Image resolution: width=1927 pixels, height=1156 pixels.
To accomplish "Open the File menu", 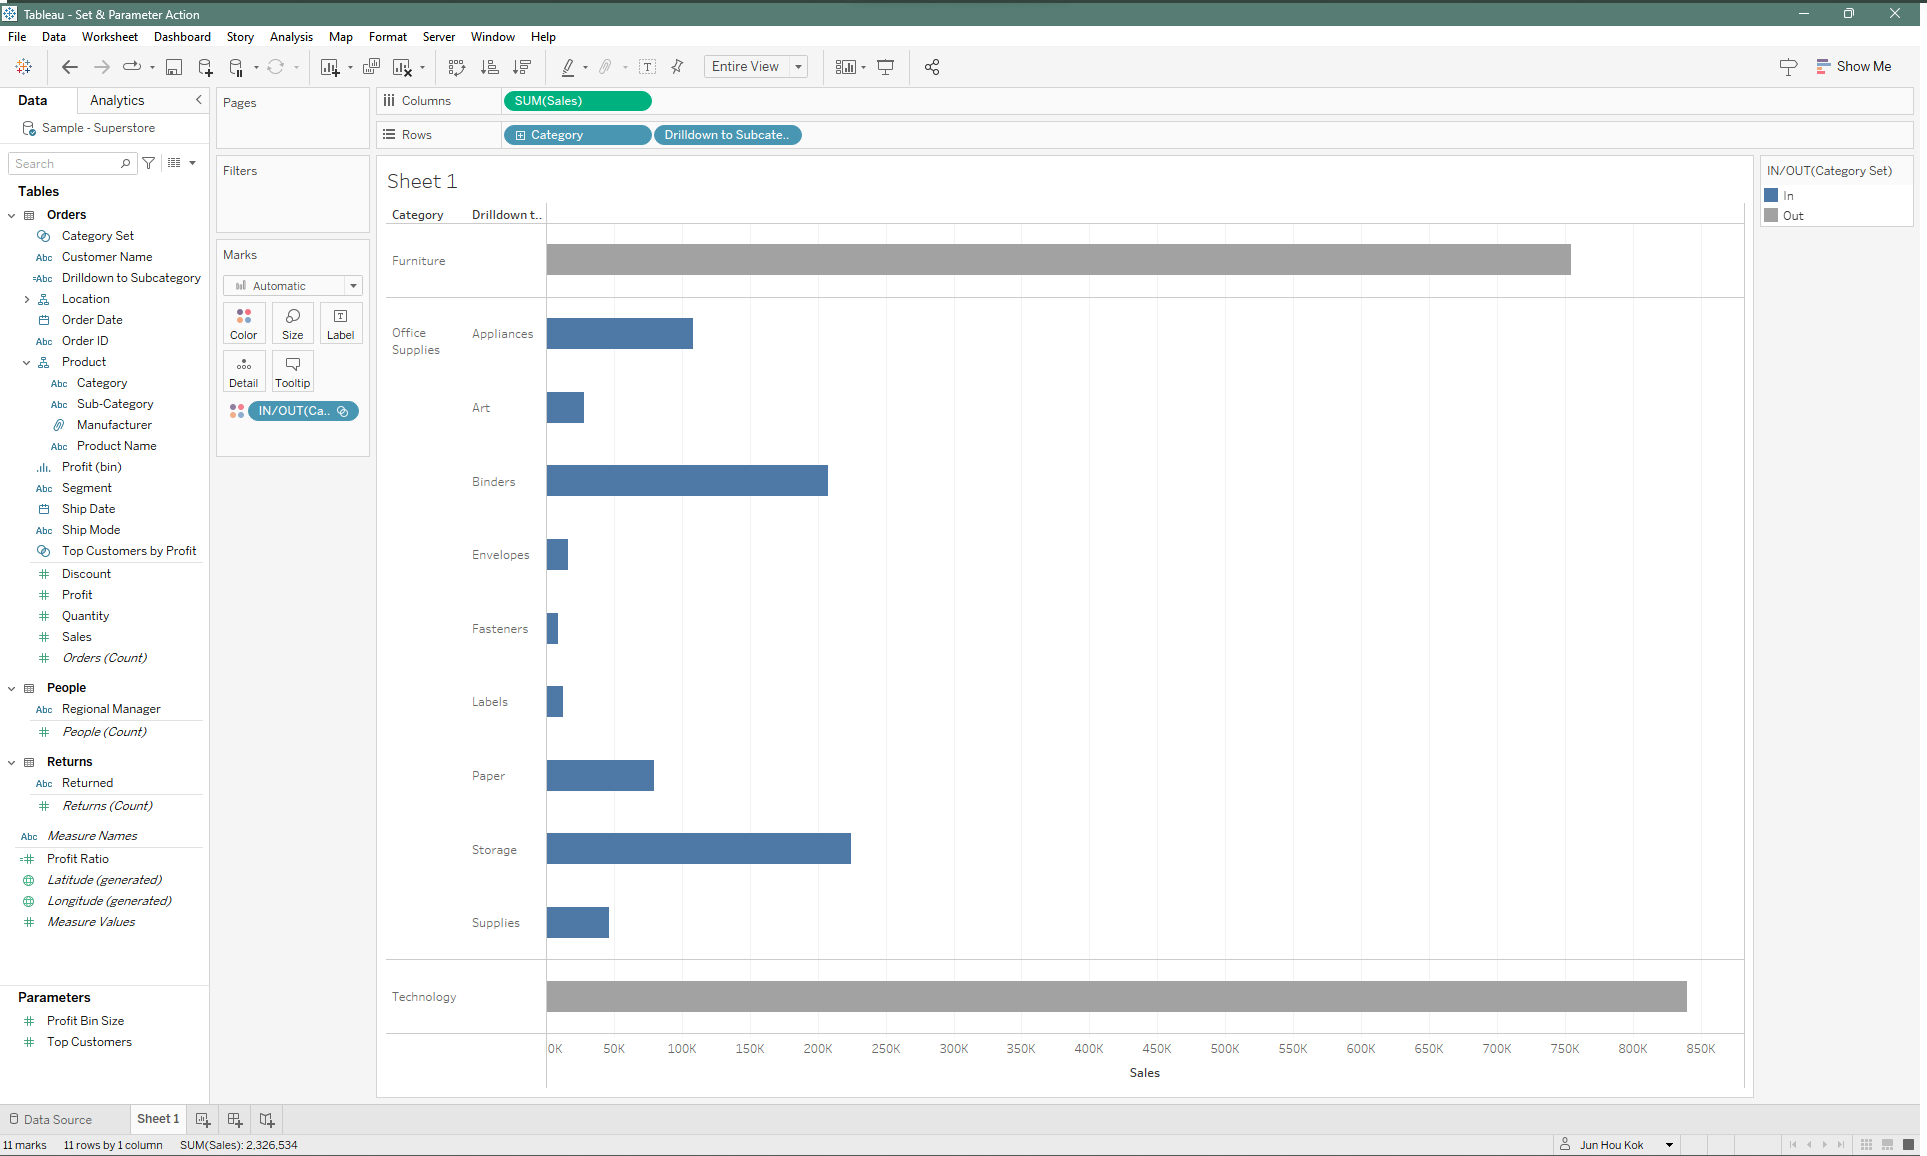I will [x=17, y=37].
